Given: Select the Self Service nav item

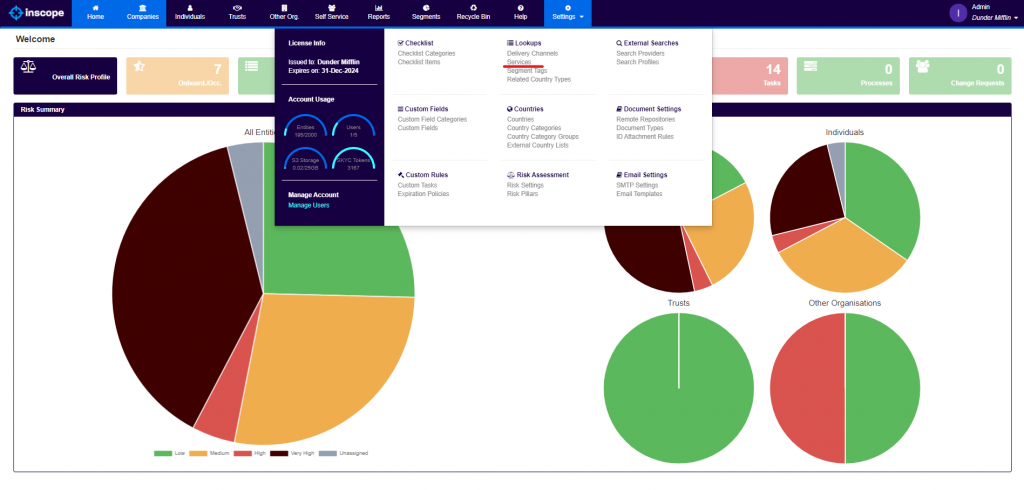Looking at the screenshot, I should 331,13.
